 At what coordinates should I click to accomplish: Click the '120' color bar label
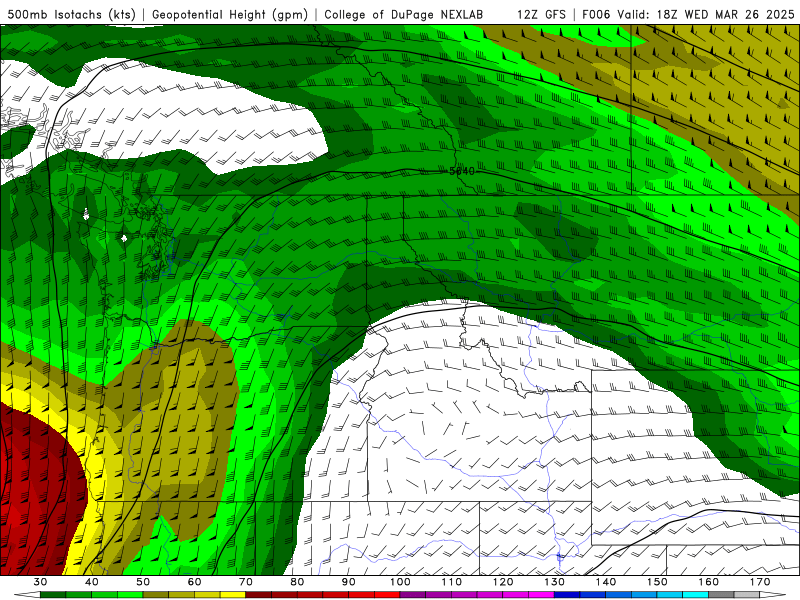pyautogui.click(x=503, y=582)
